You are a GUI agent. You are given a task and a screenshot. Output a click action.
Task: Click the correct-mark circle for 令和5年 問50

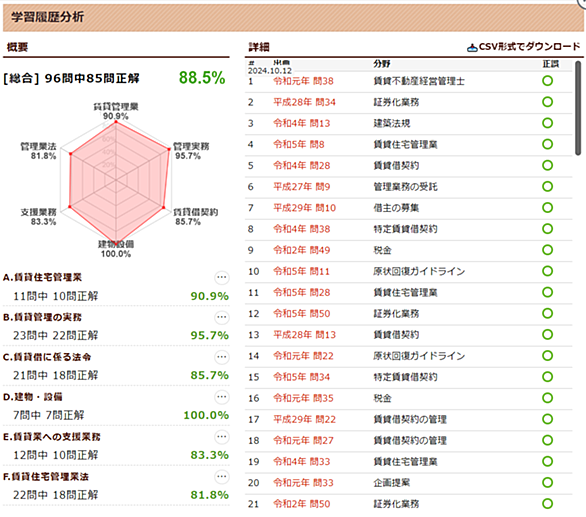pyautogui.click(x=548, y=313)
